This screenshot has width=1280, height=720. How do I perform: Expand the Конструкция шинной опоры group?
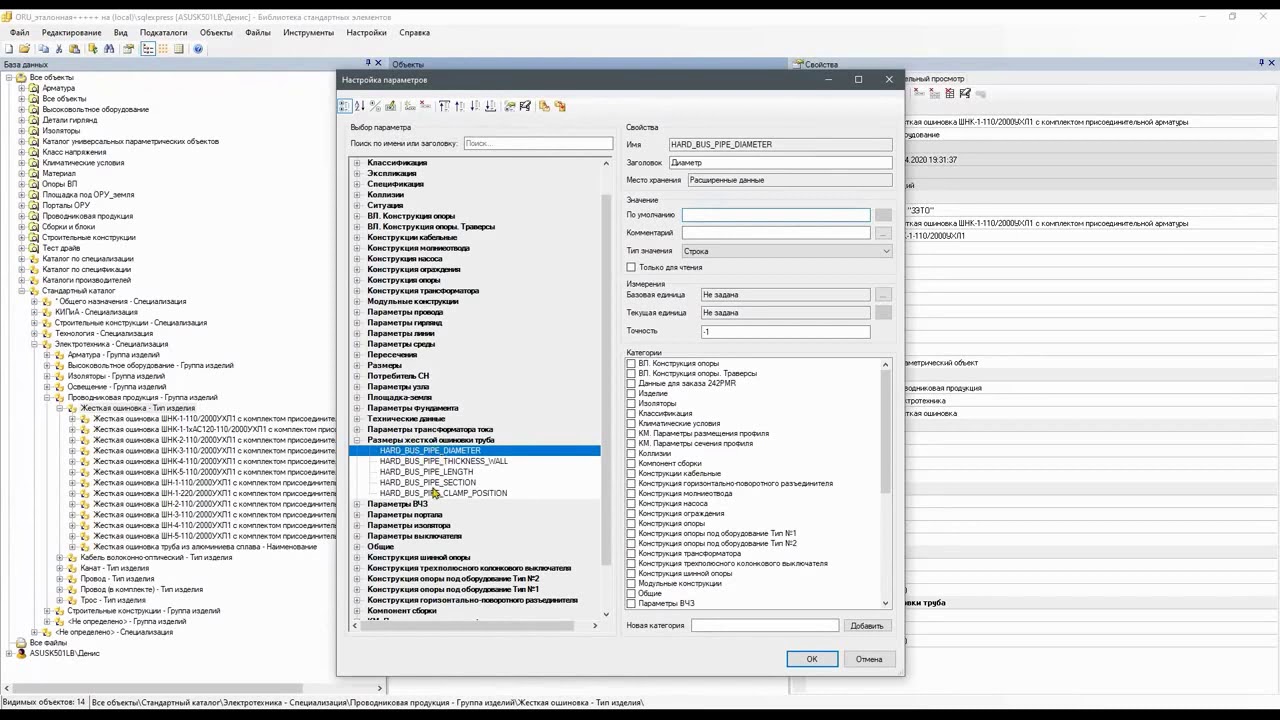357,557
